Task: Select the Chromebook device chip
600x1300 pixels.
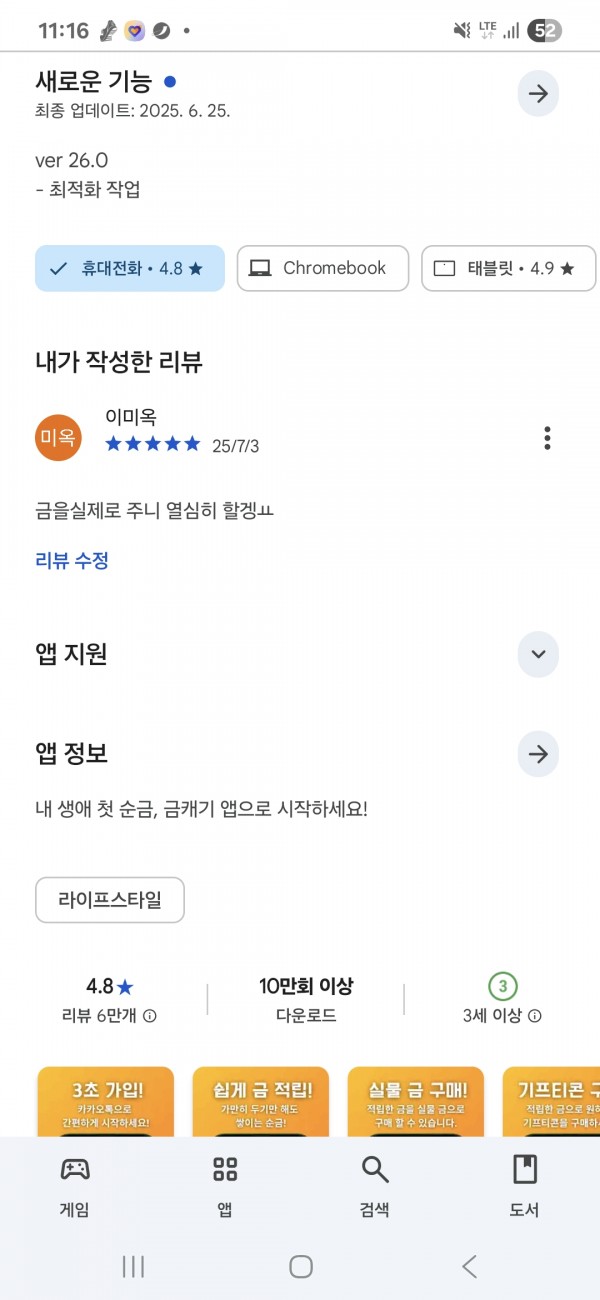Action: tap(323, 268)
